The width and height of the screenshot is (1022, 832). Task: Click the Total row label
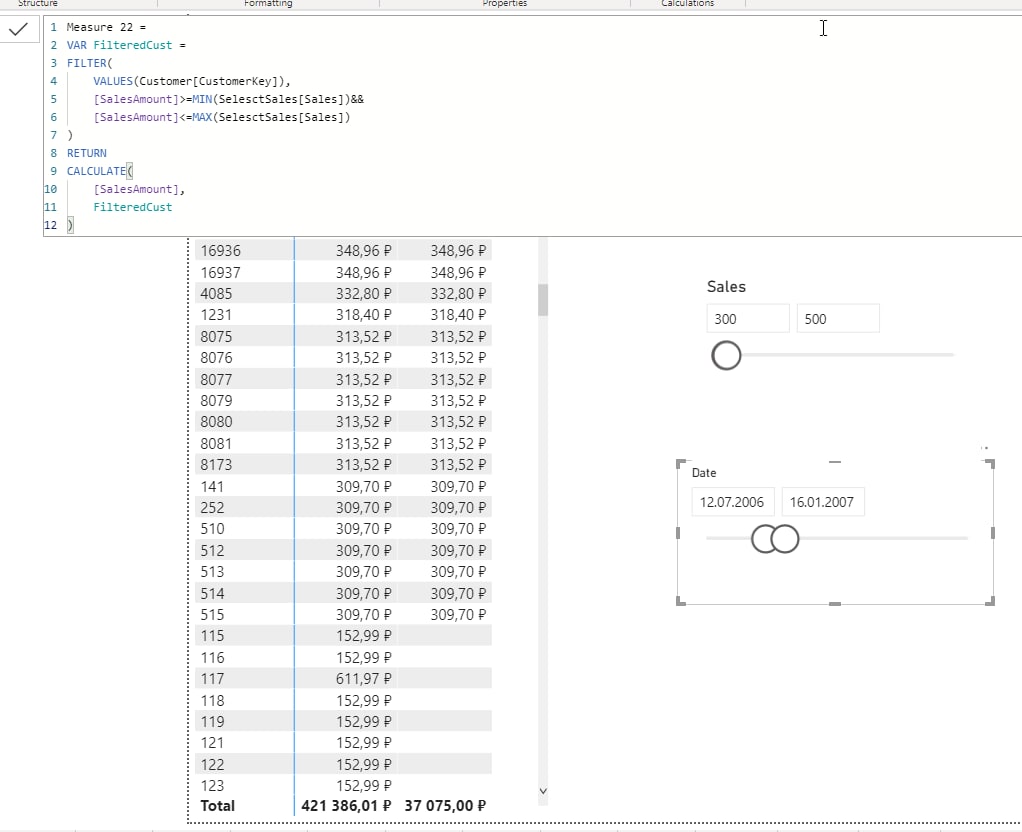[x=218, y=806]
